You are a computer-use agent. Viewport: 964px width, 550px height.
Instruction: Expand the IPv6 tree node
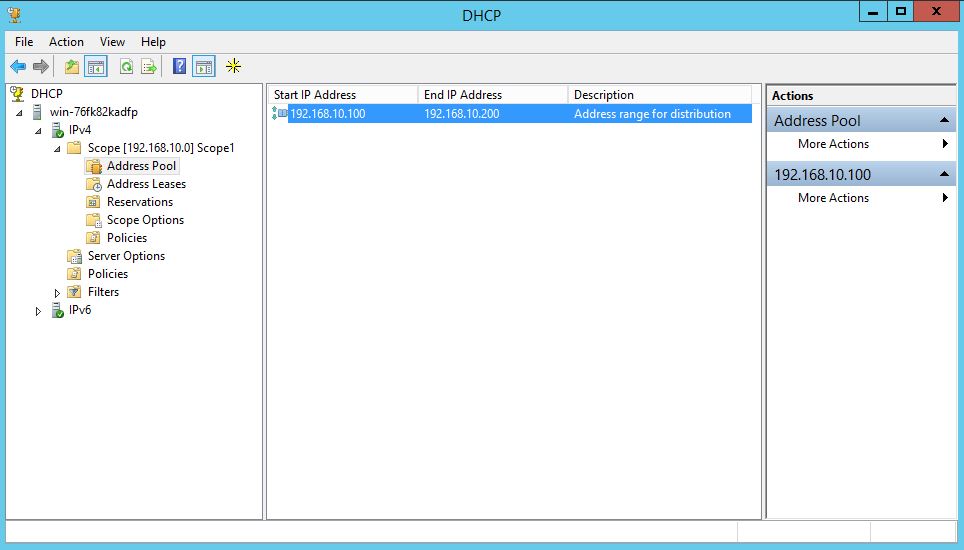[x=39, y=311]
